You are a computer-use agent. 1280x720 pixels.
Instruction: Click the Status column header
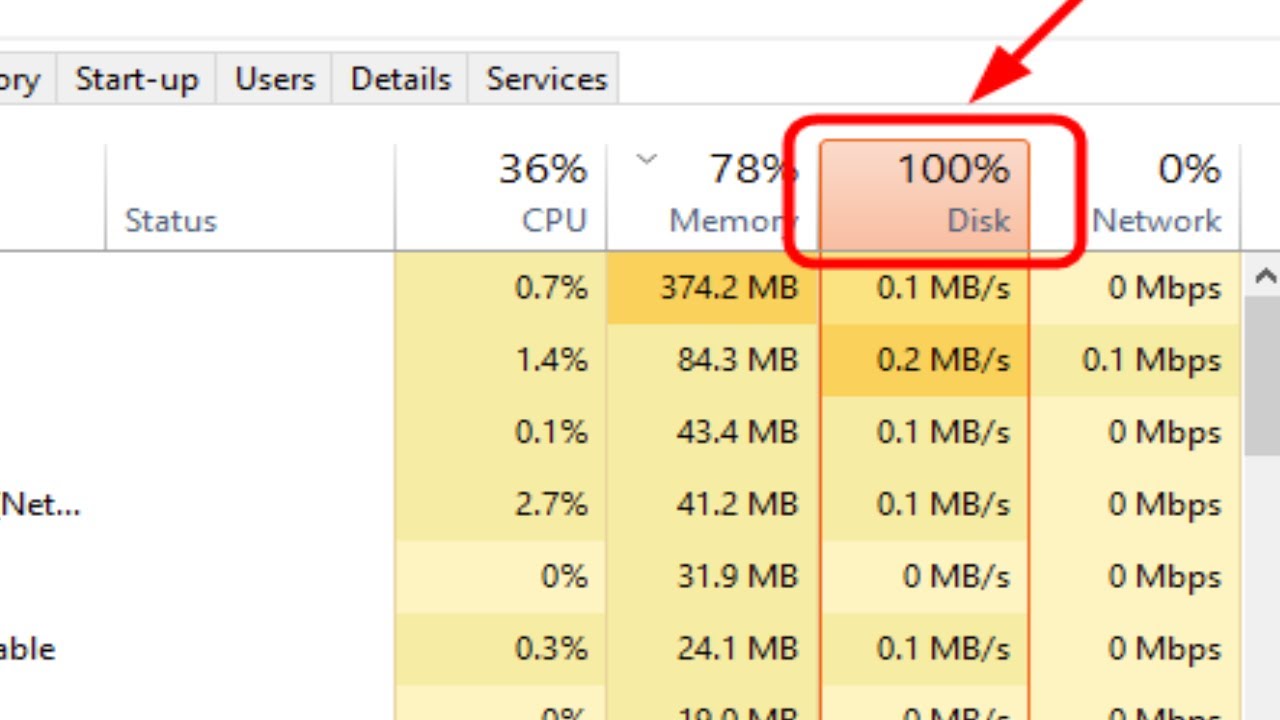171,220
